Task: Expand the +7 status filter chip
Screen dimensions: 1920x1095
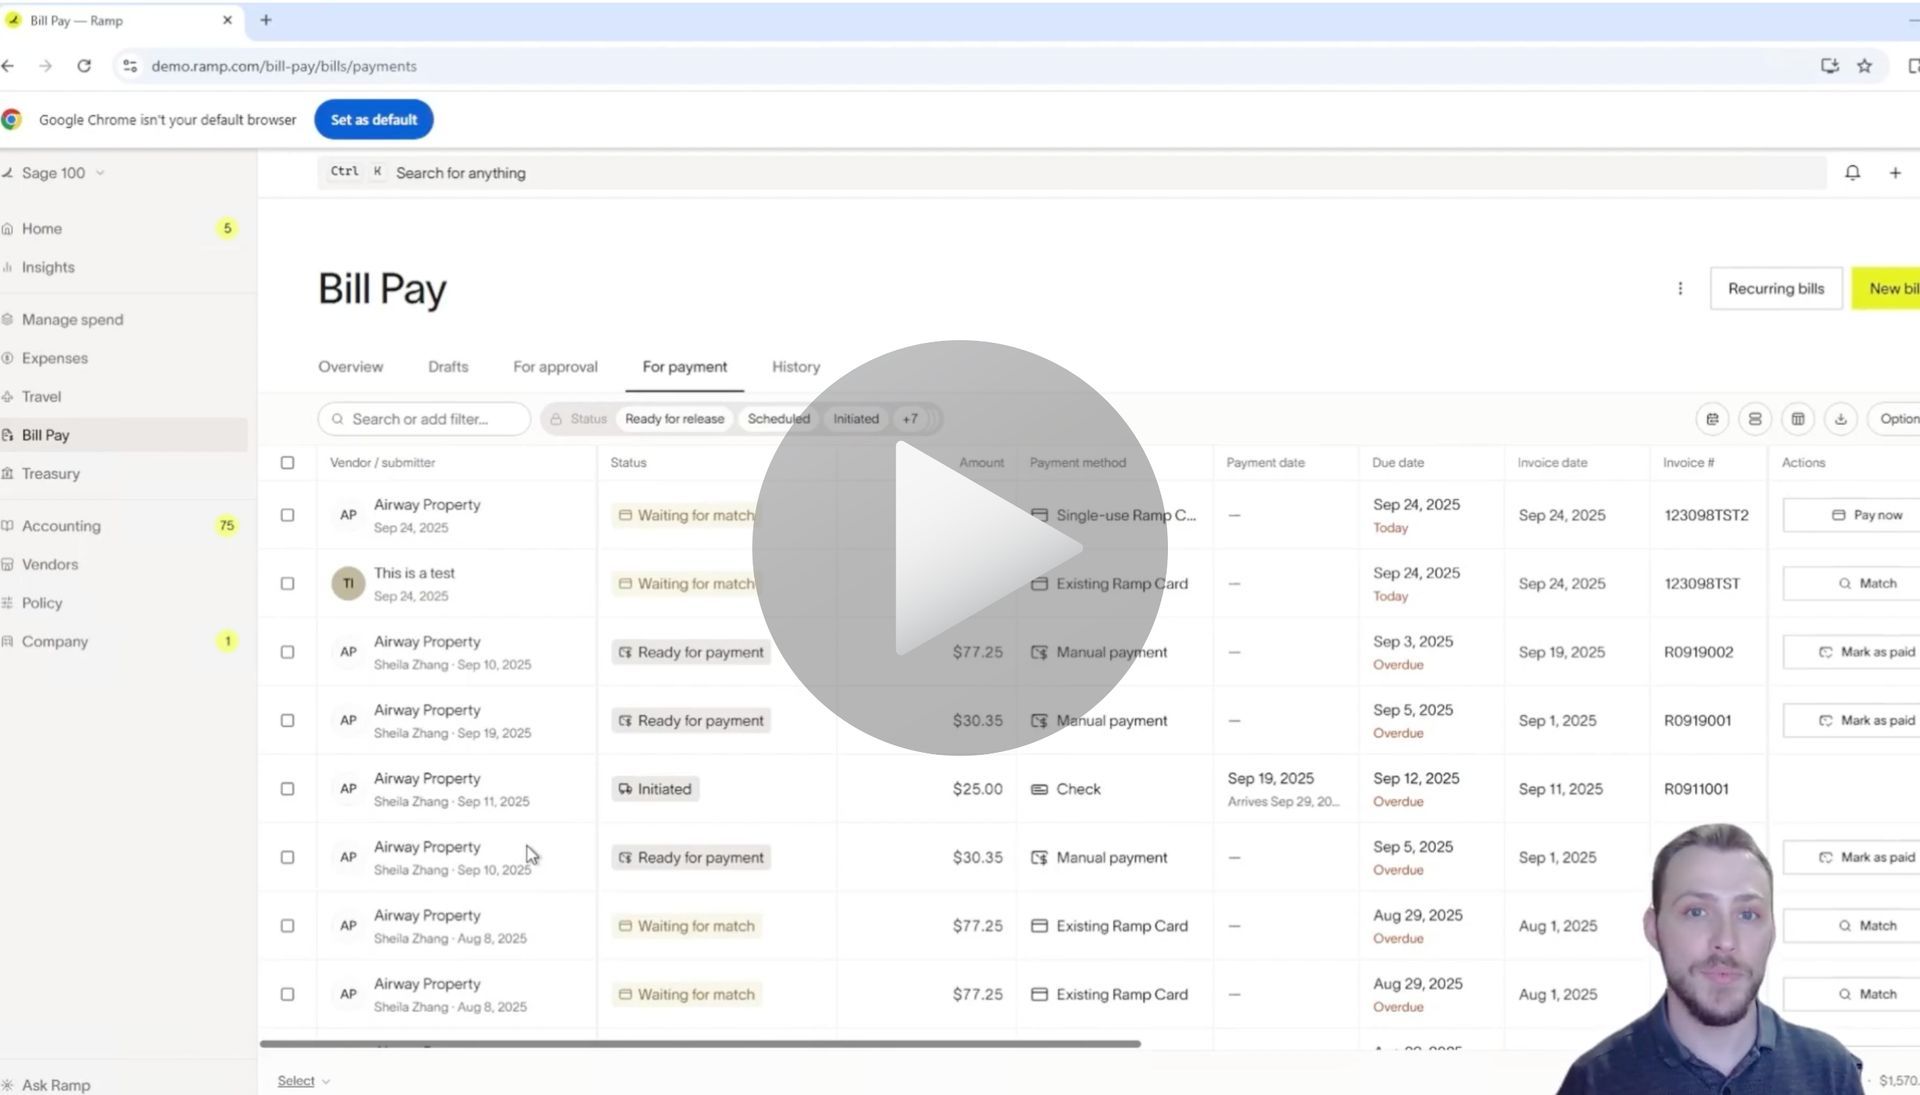Action: (x=910, y=419)
